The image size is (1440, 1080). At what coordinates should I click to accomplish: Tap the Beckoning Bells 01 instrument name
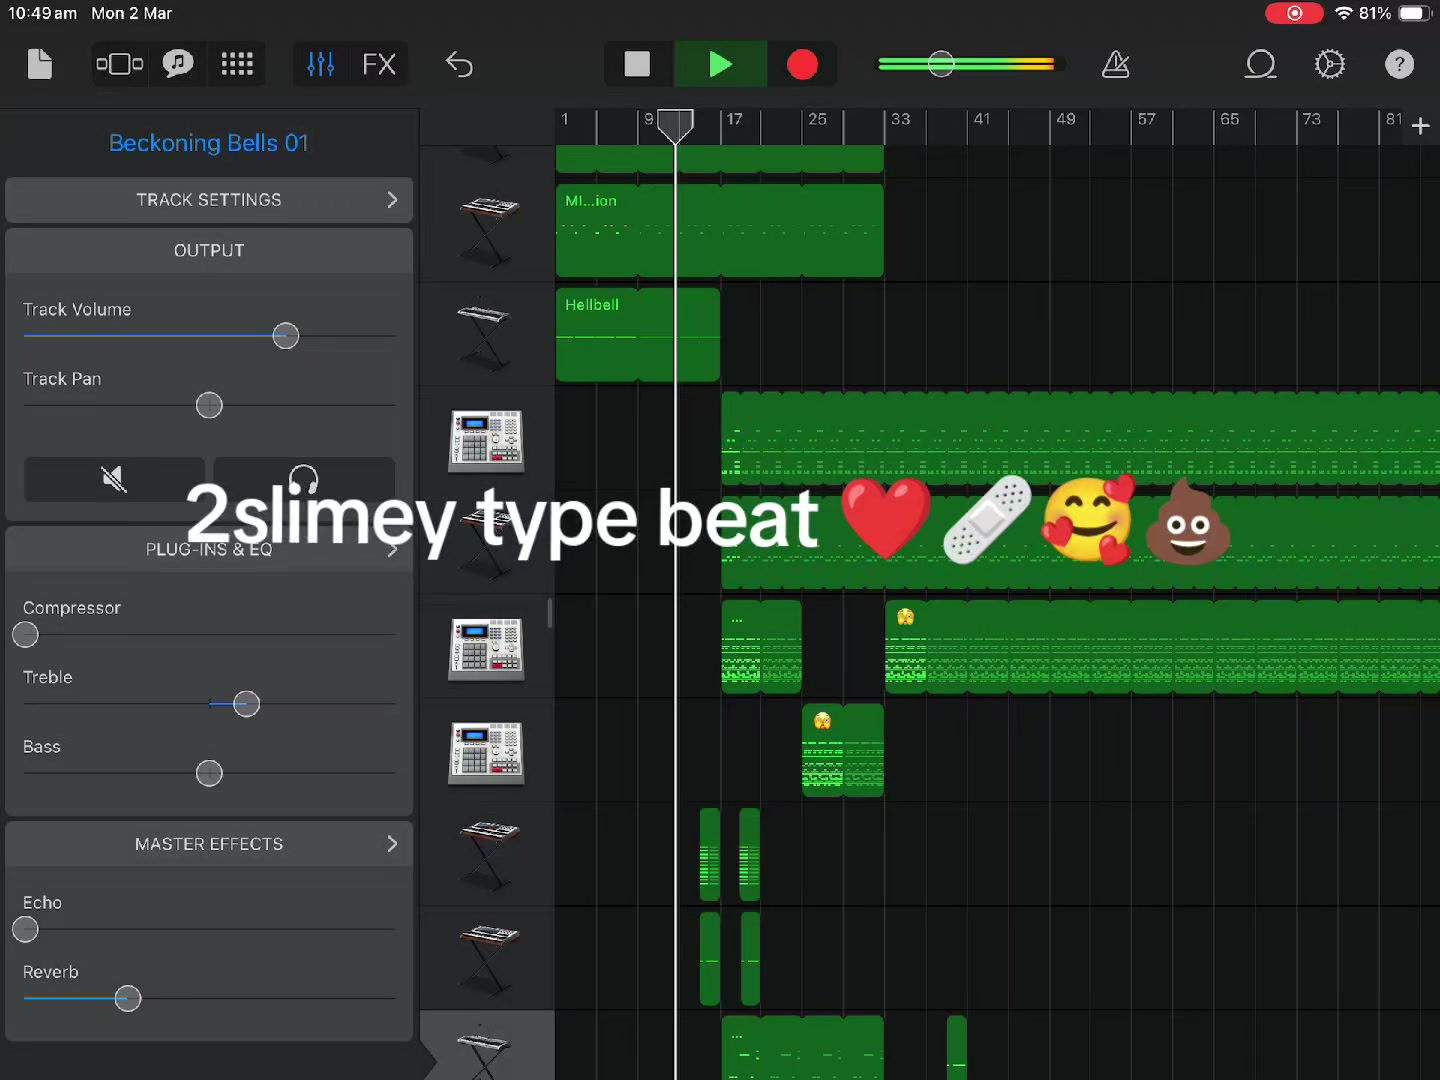pos(209,143)
